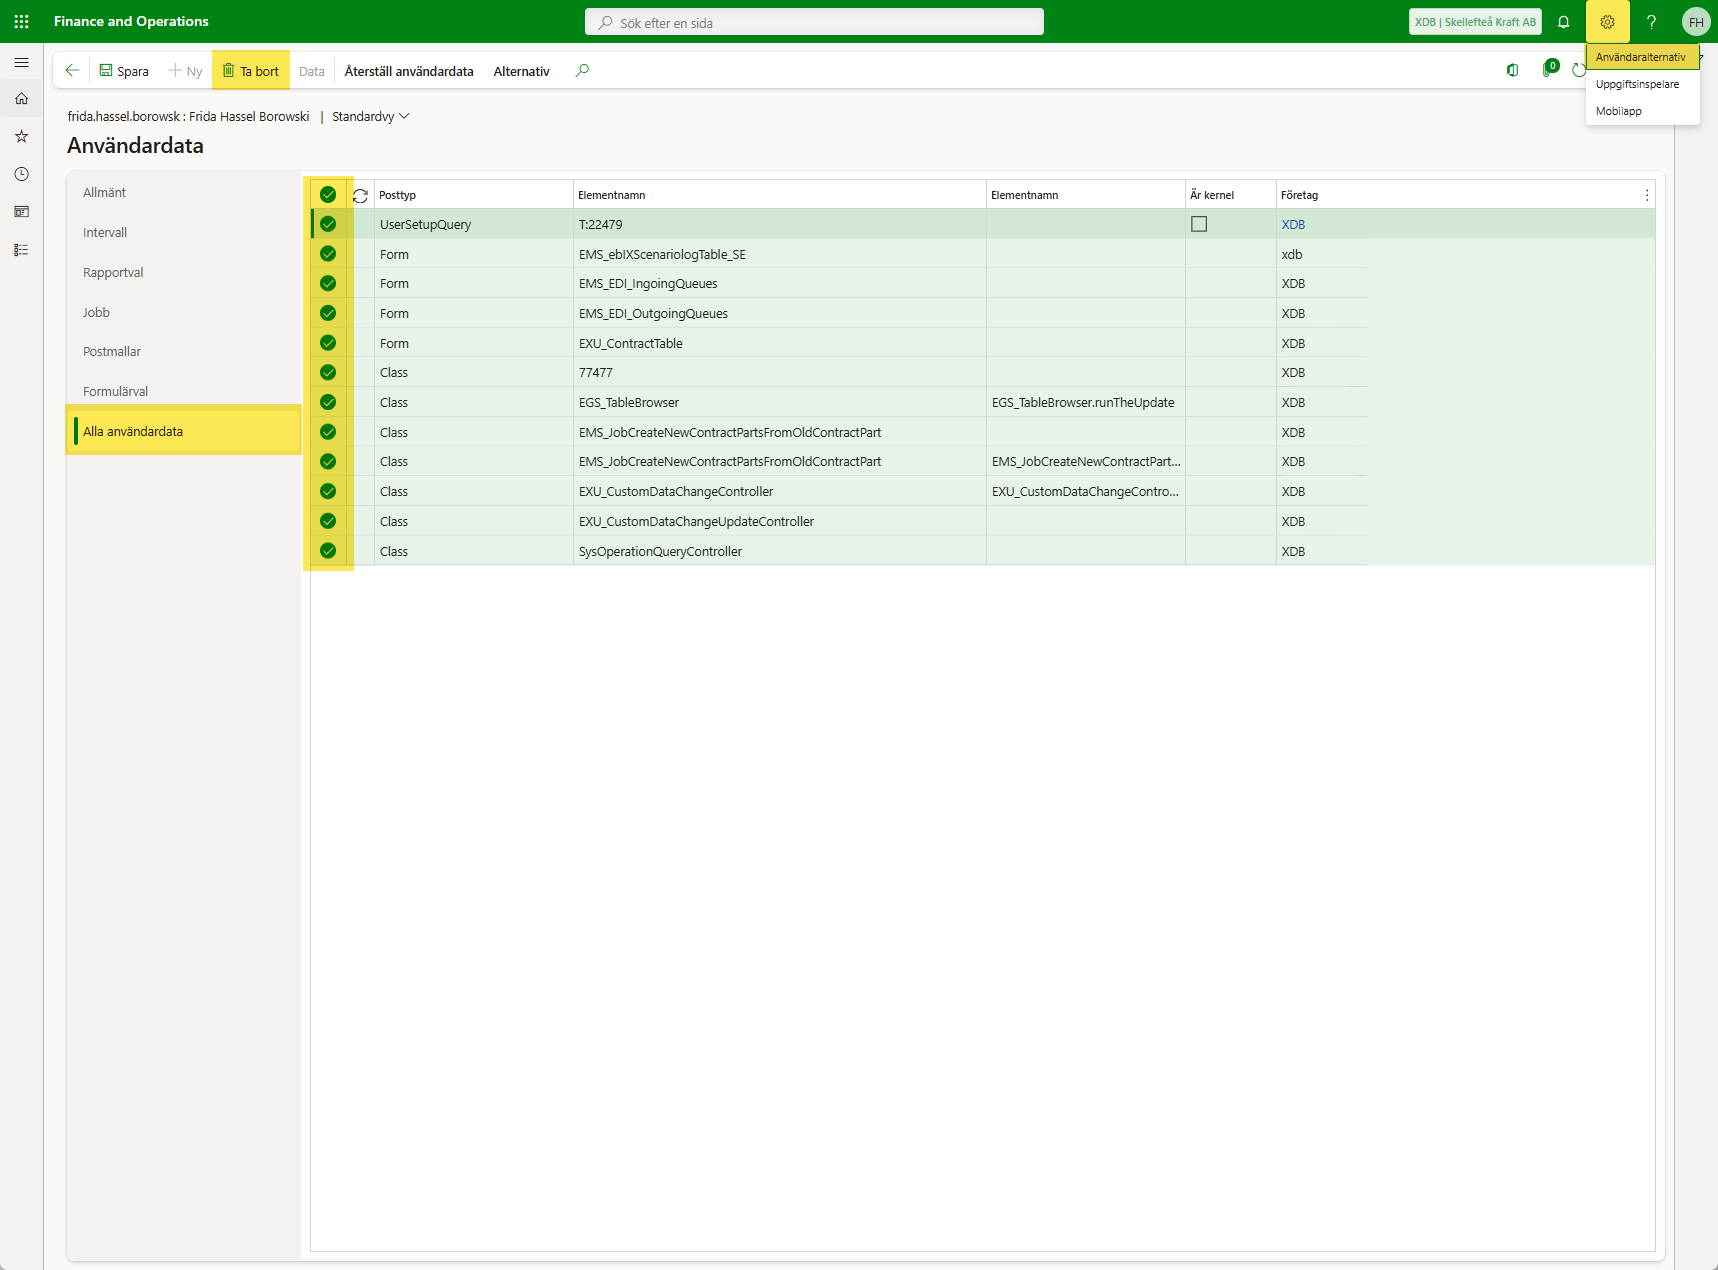Open the app launcher waffle icon

click(x=21, y=21)
